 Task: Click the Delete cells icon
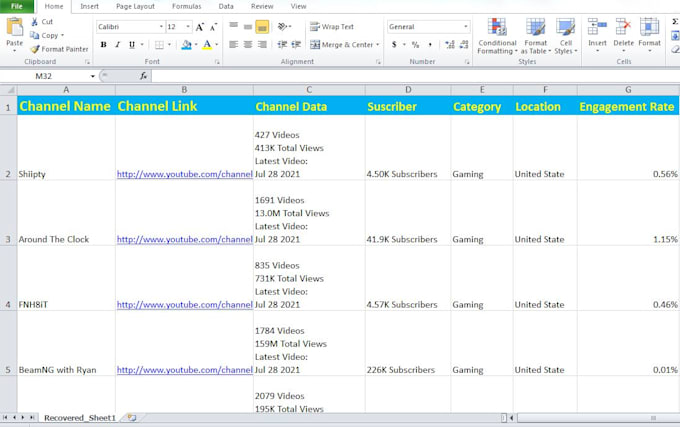point(623,27)
